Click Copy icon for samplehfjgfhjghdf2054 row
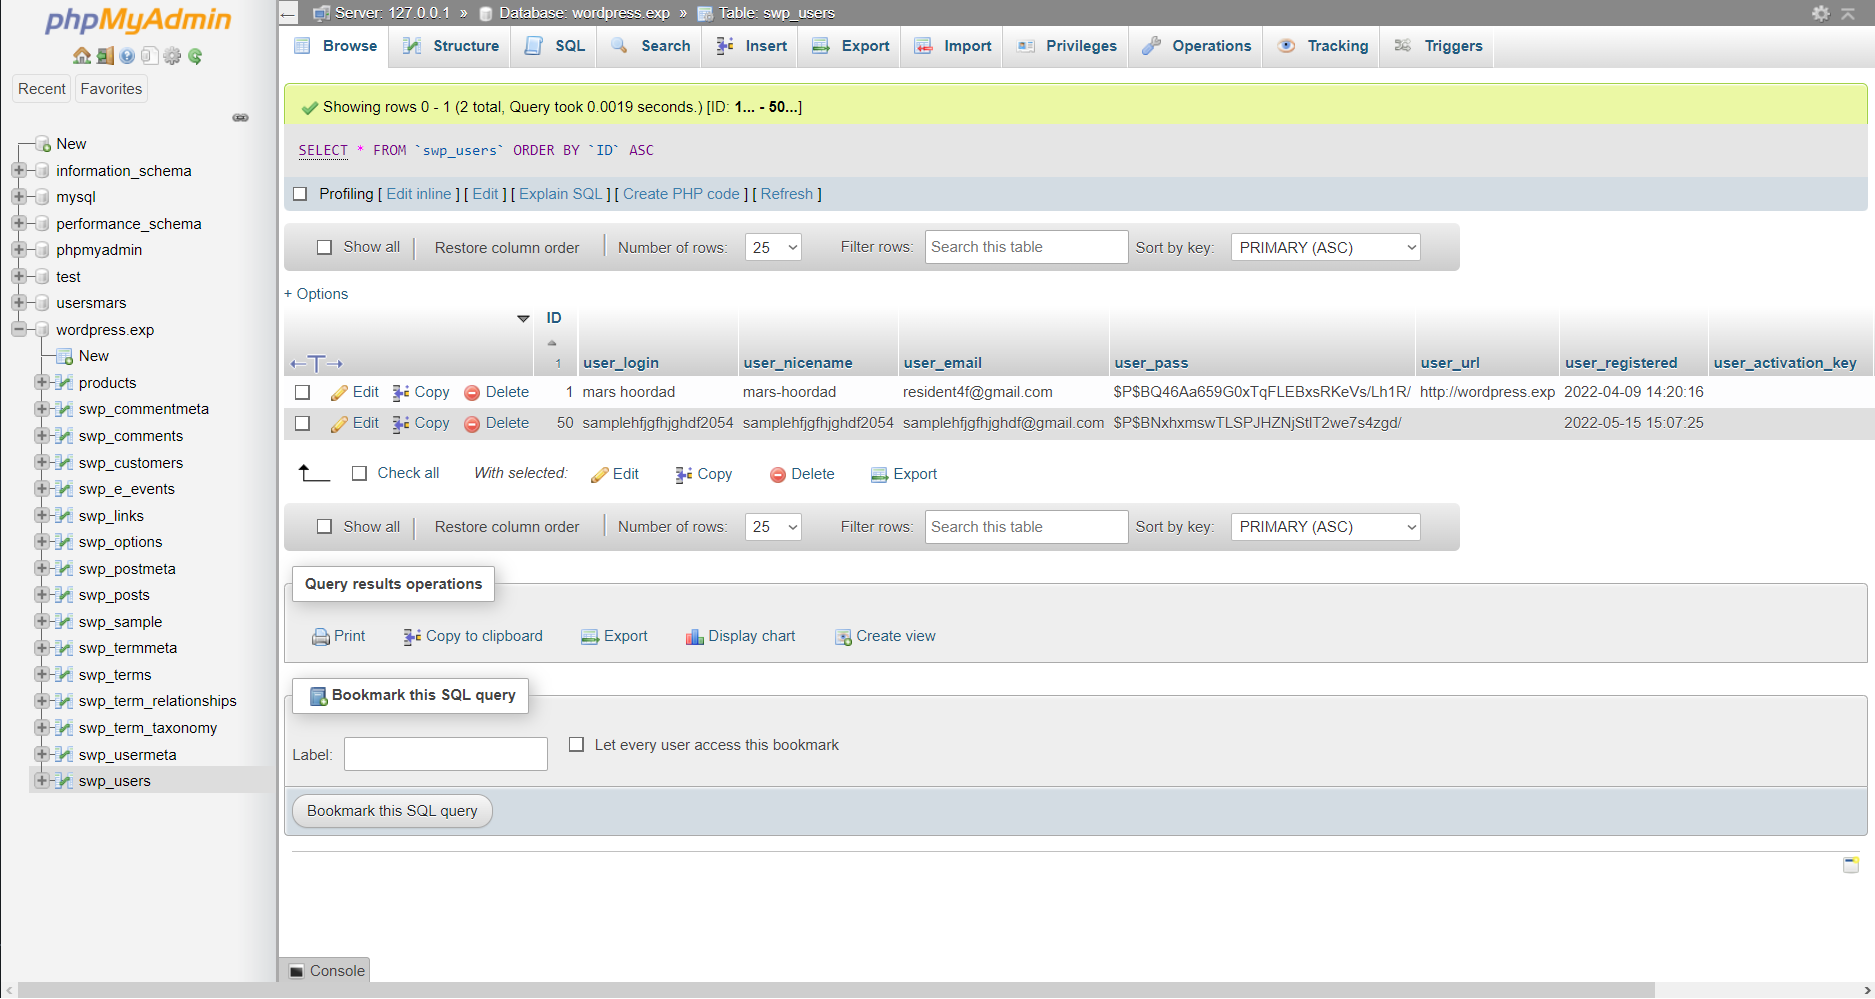The height and width of the screenshot is (999, 1875). 401,424
